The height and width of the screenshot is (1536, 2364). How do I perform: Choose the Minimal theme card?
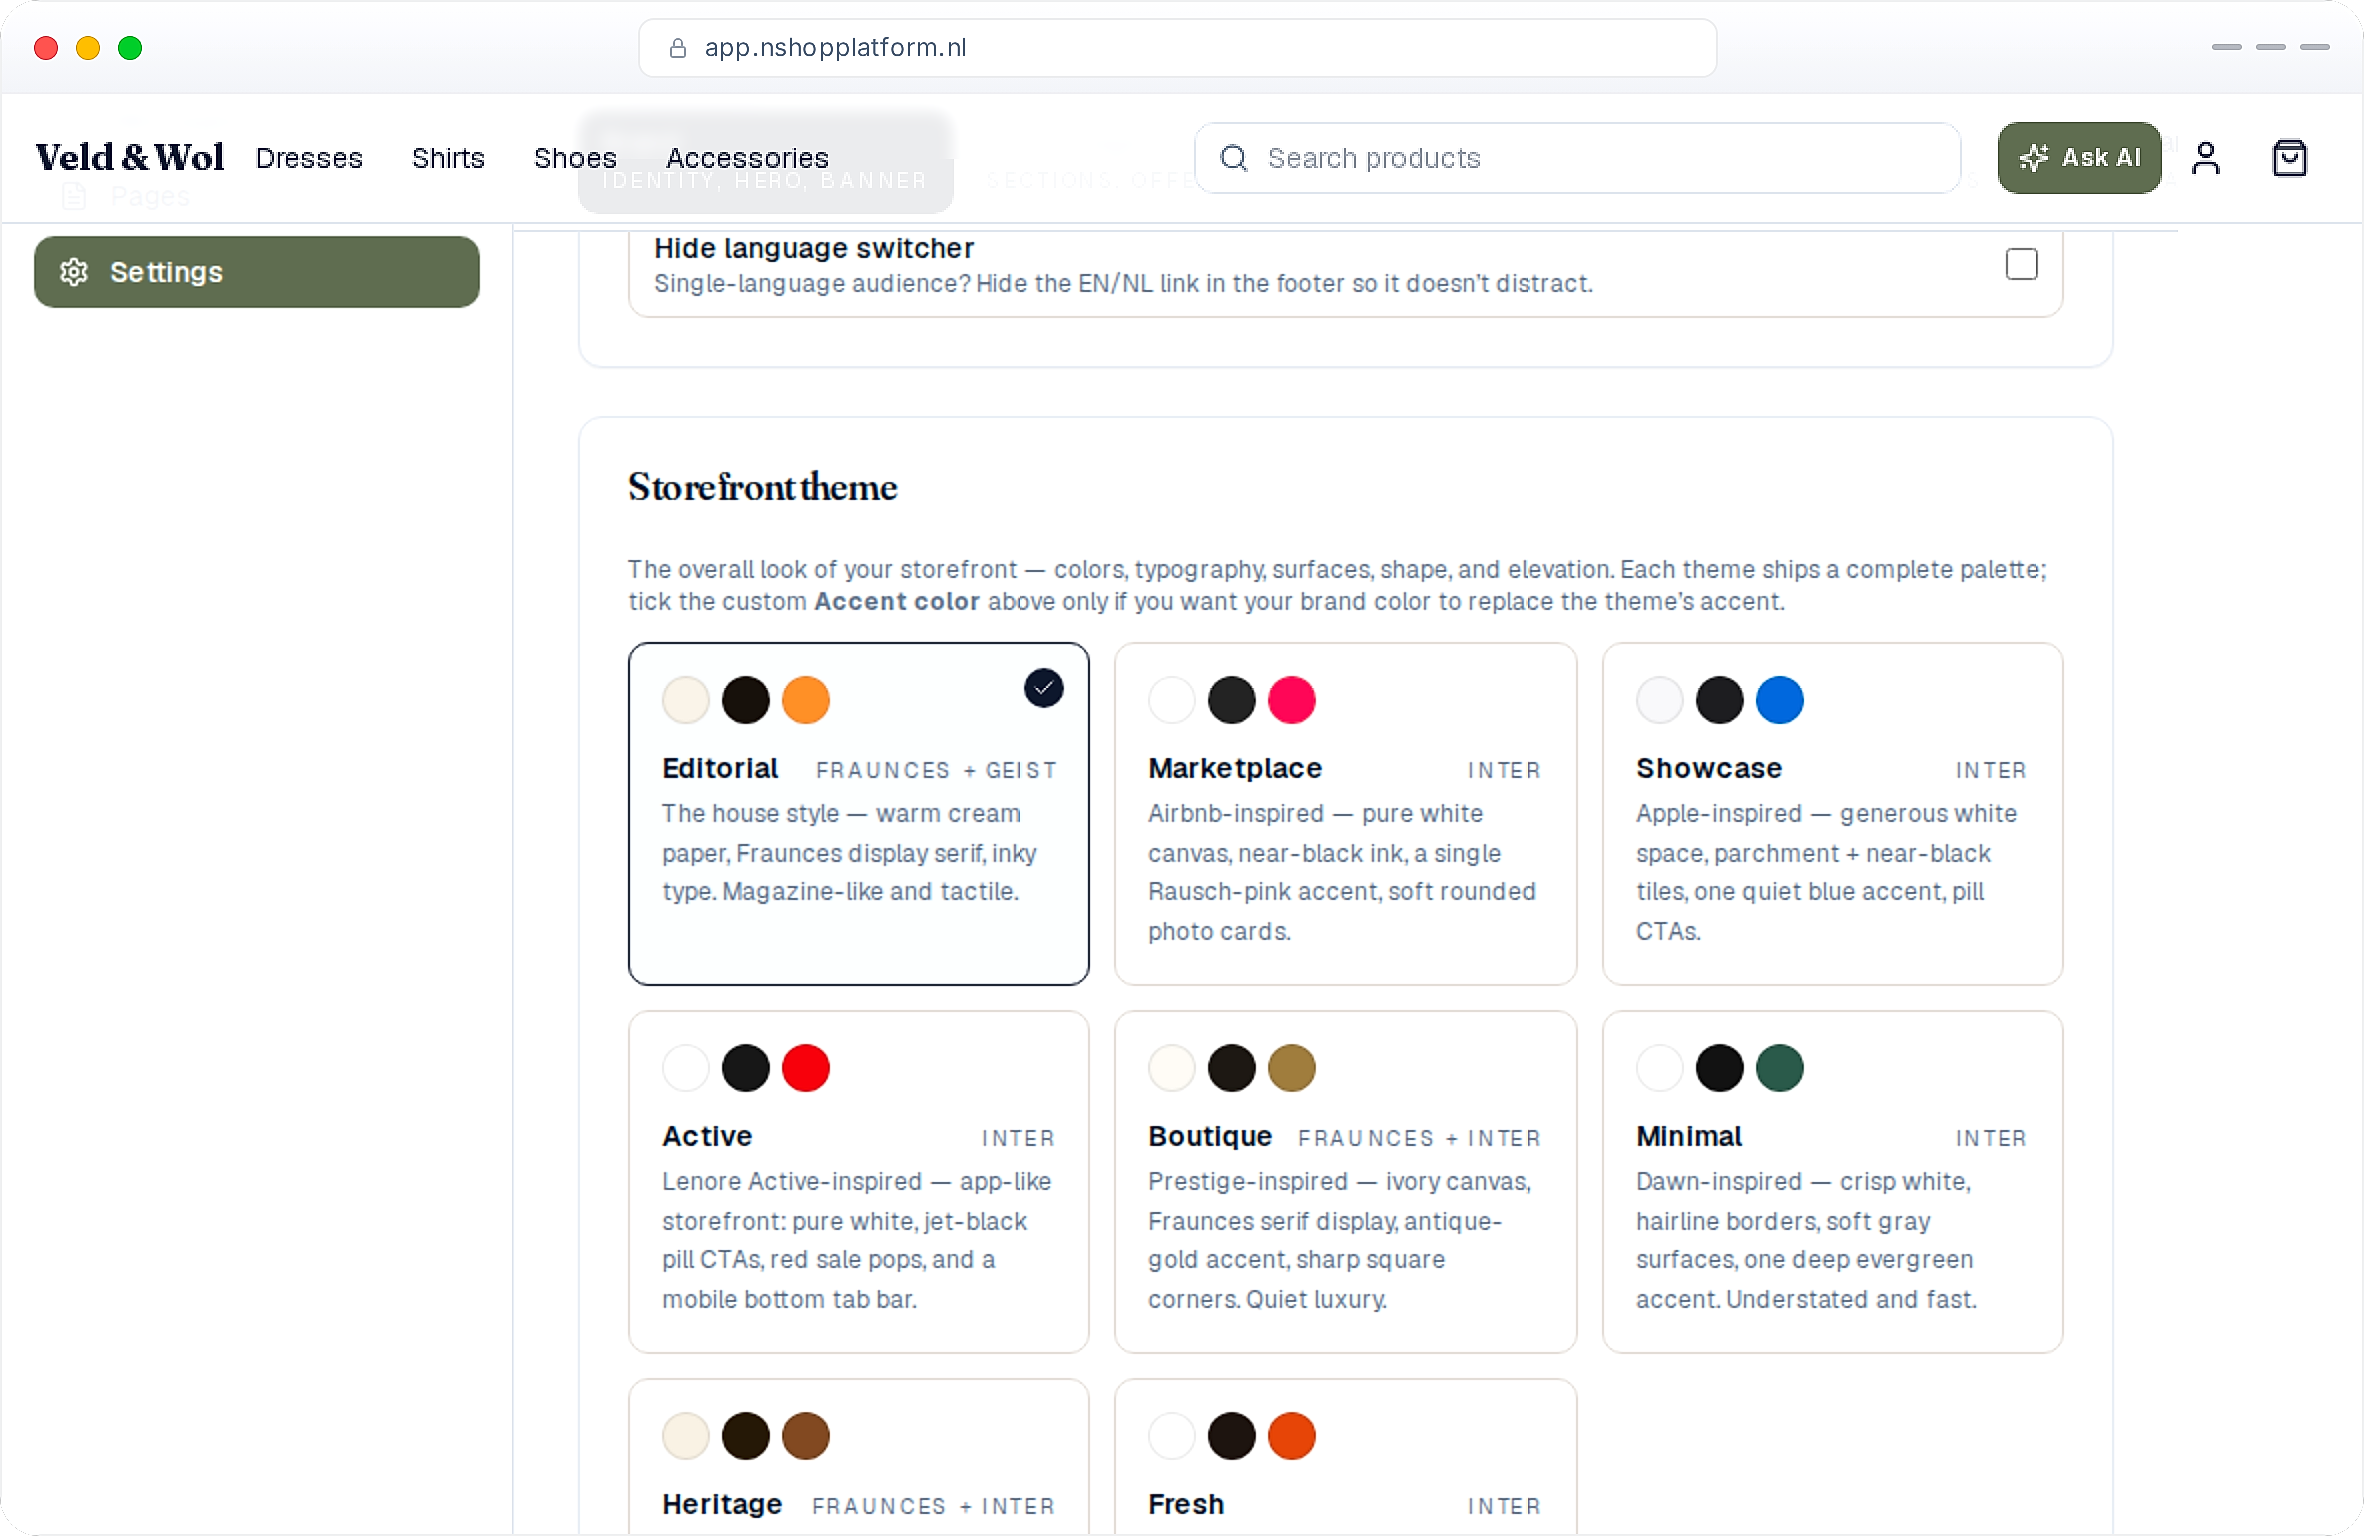(1832, 1182)
